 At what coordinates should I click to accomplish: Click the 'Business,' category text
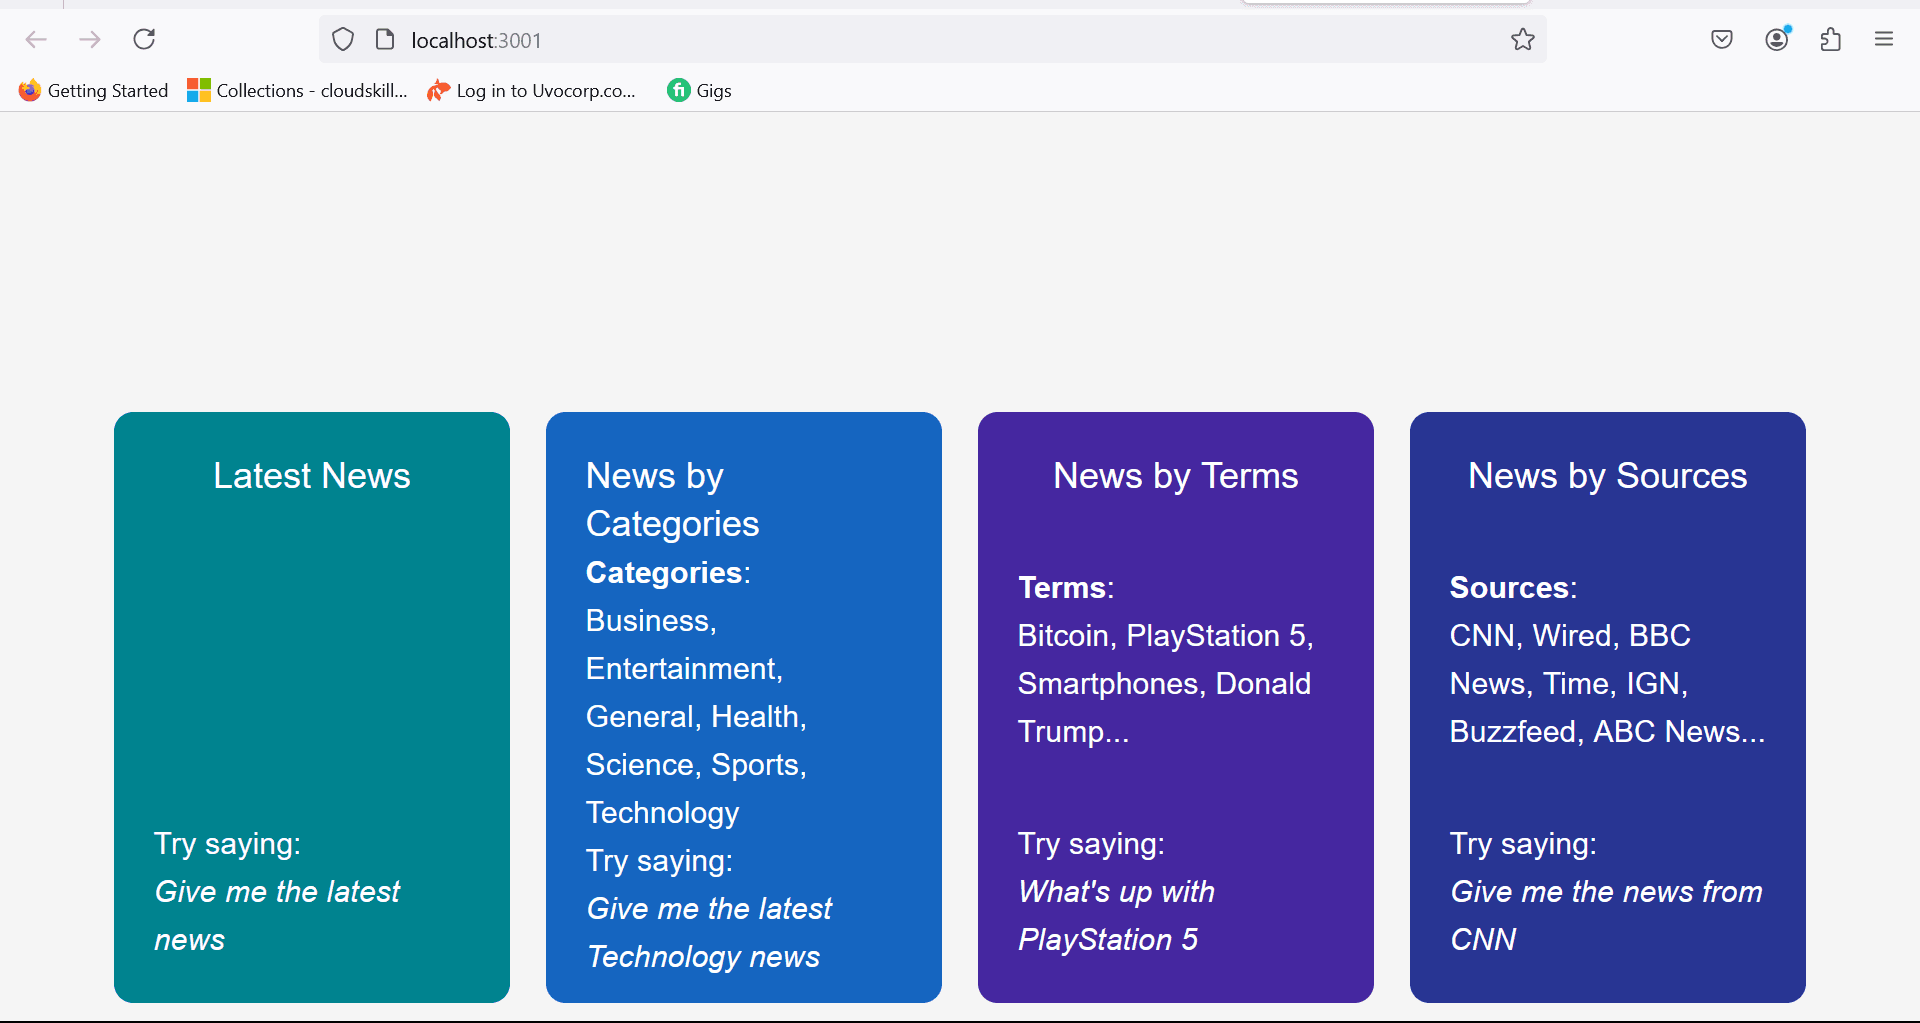651,621
